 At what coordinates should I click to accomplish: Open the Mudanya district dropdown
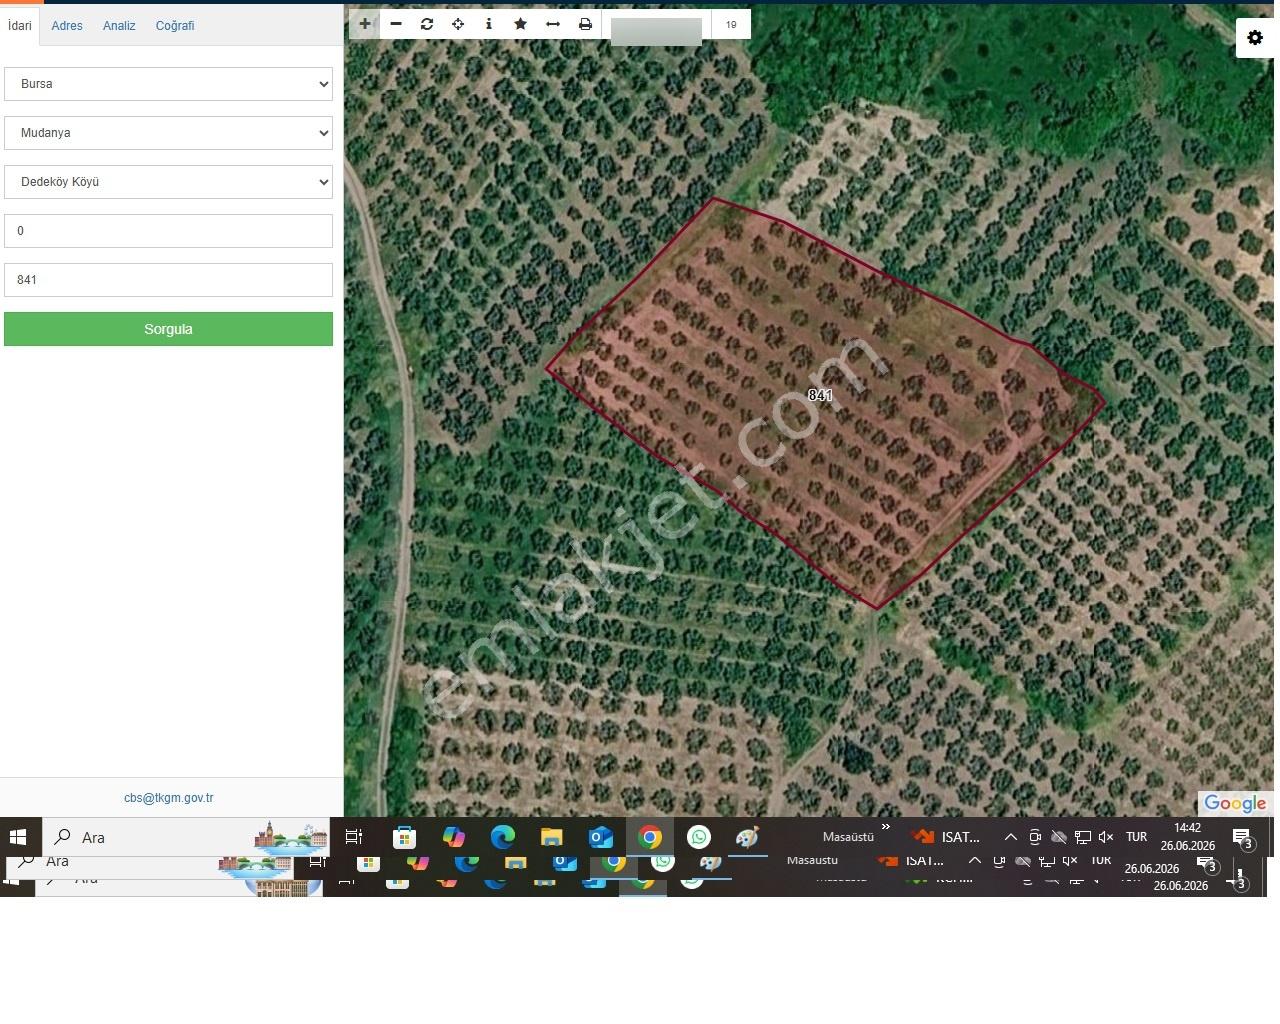pyautogui.click(x=168, y=133)
